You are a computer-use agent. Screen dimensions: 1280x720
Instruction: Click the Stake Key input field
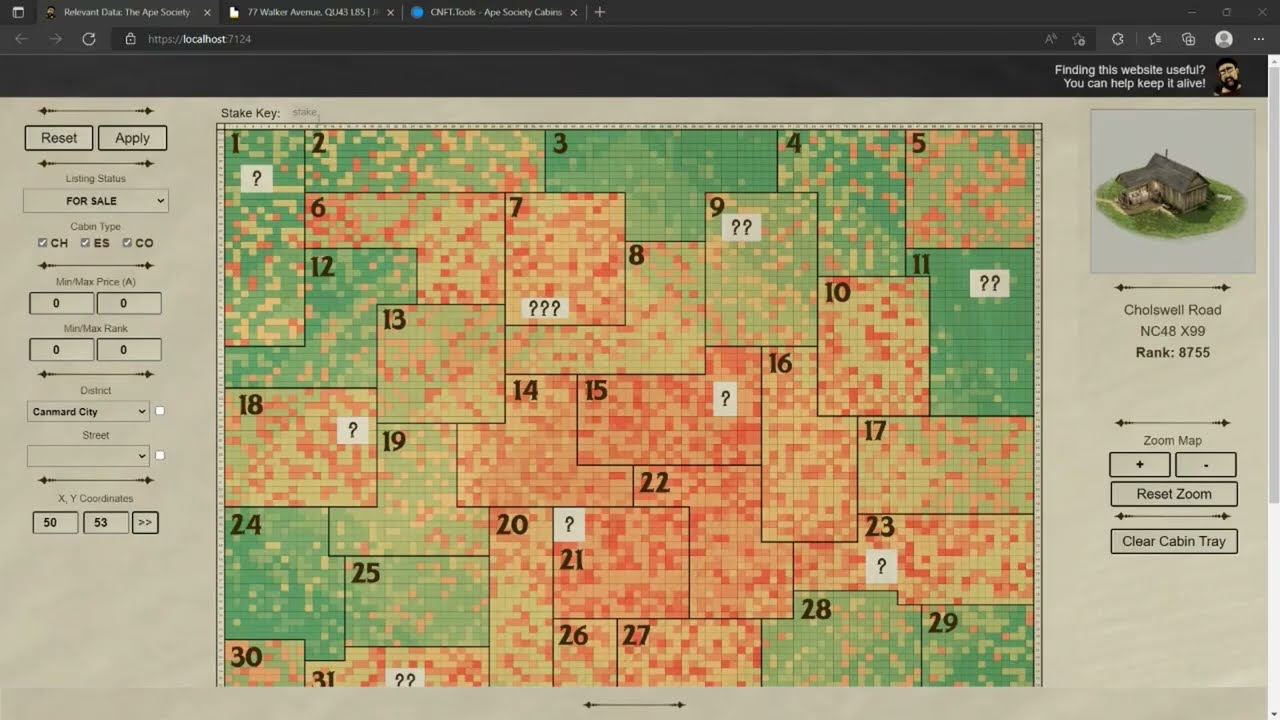pos(304,113)
